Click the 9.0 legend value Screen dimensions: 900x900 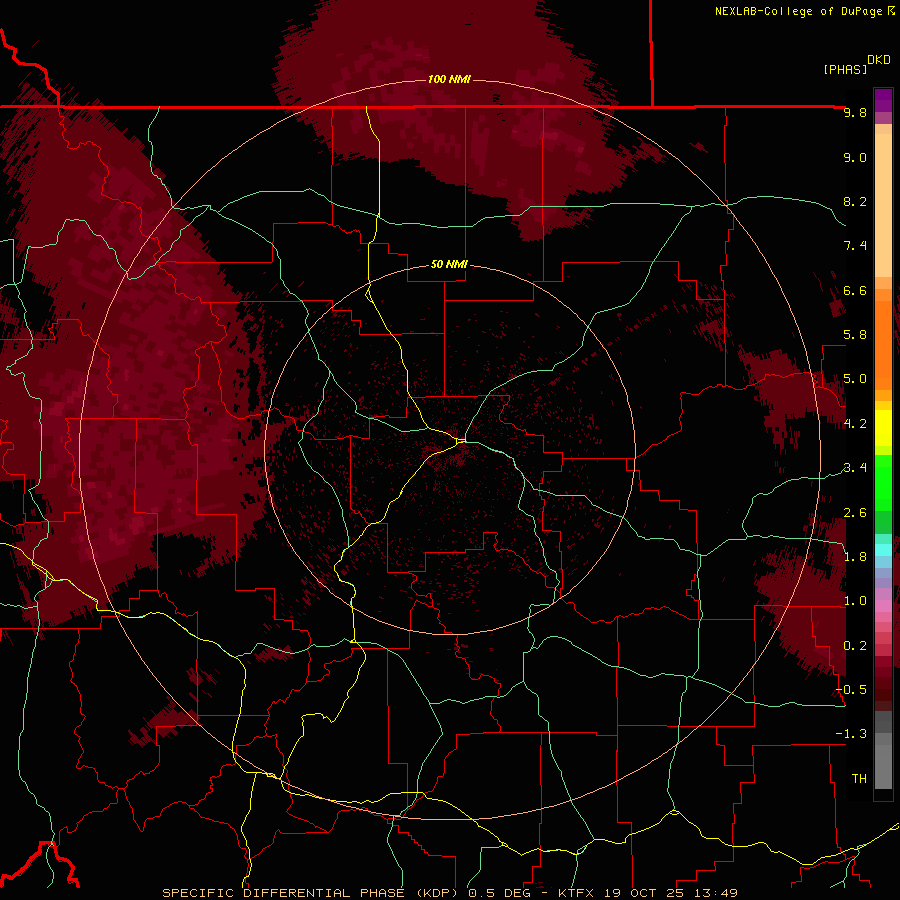coord(855,157)
